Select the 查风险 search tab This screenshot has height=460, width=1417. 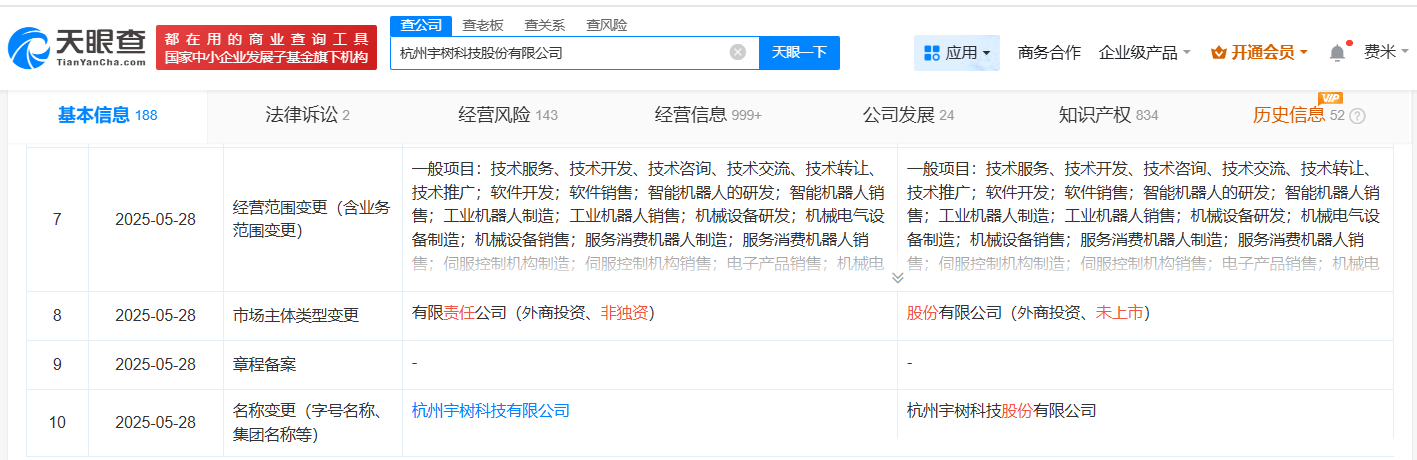coord(607,25)
